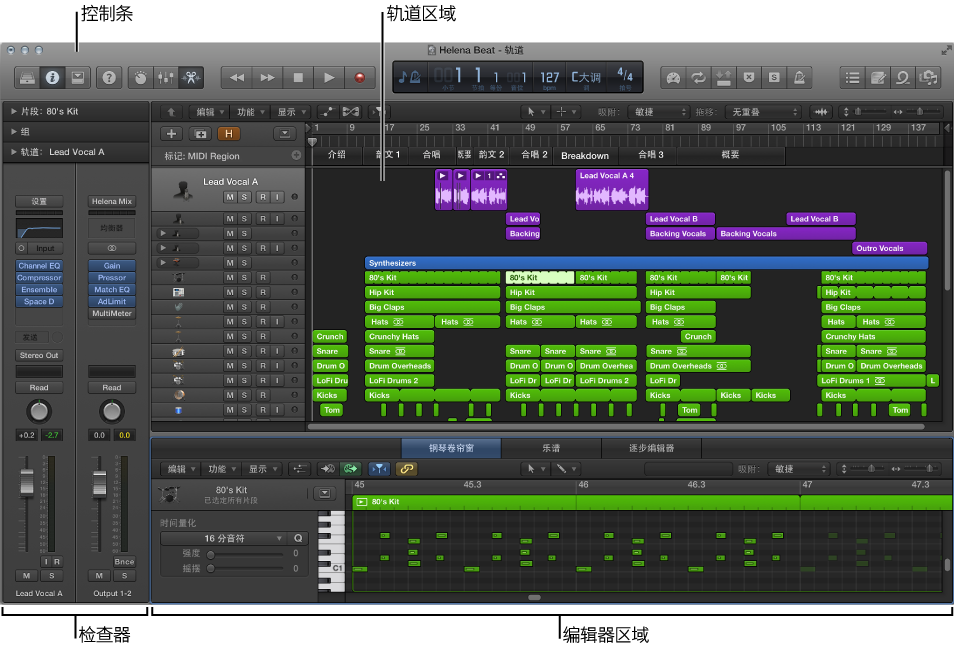Open quick help via the question mark icon
Viewport: 956px width, 656px height.
click(x=108, y=77)
